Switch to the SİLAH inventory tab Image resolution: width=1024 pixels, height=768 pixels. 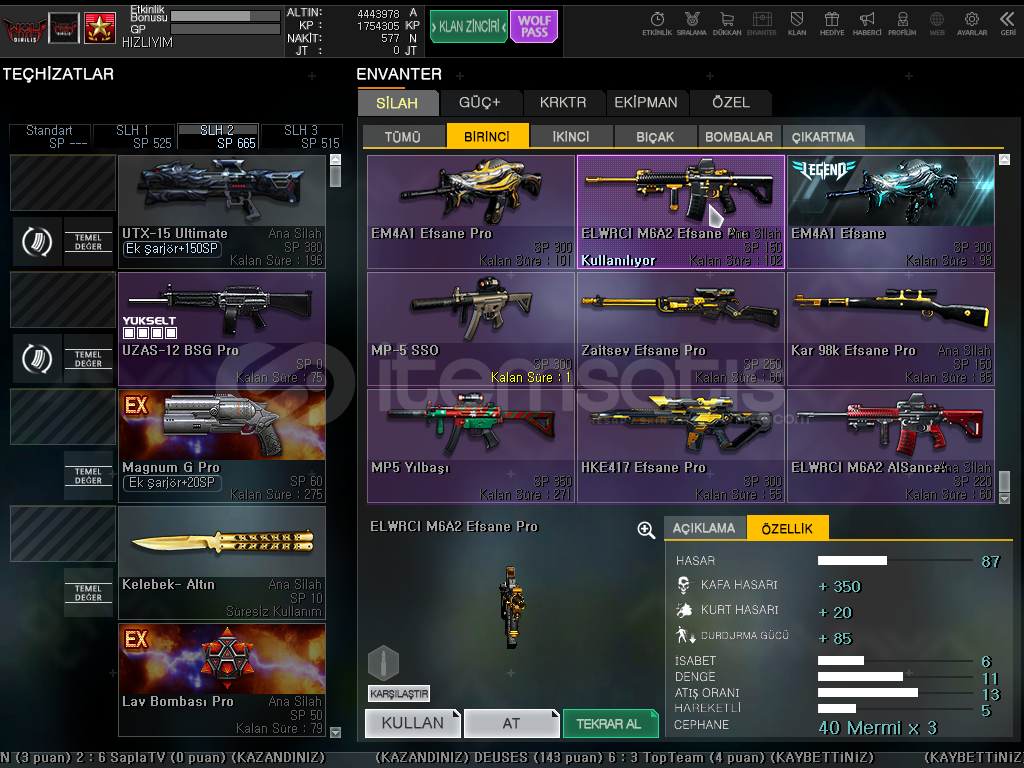(x=397, y=103)
